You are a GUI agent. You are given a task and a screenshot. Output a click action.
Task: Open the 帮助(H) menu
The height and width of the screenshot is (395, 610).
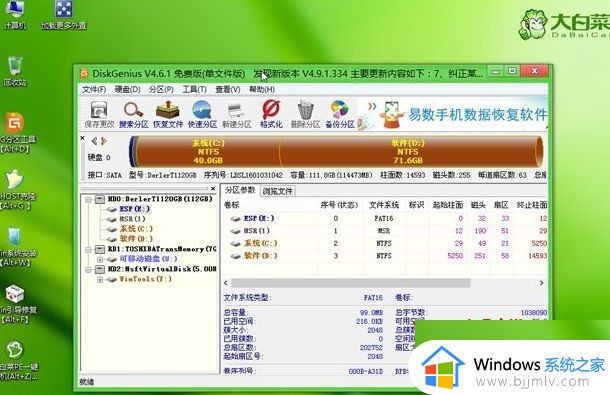pyautogui.click(x=262, y=90)
